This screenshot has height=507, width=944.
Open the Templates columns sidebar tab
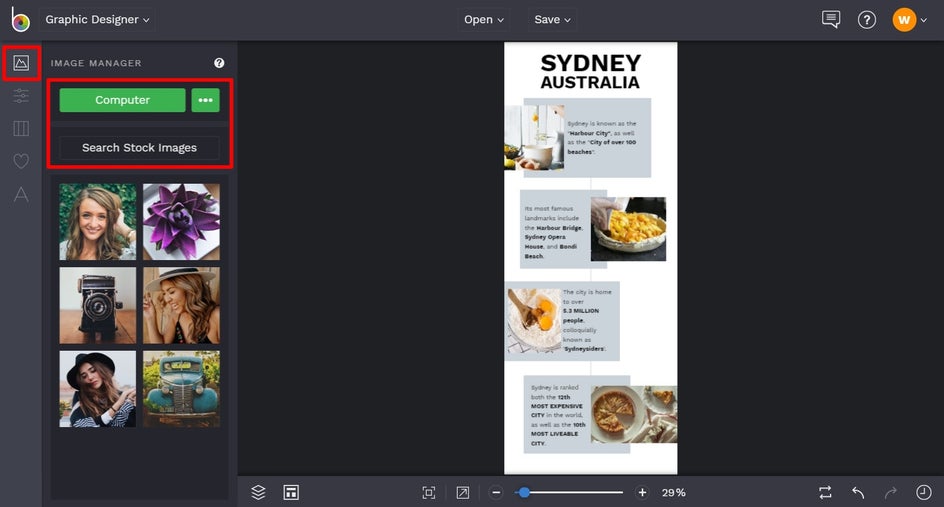coord(21,128)
